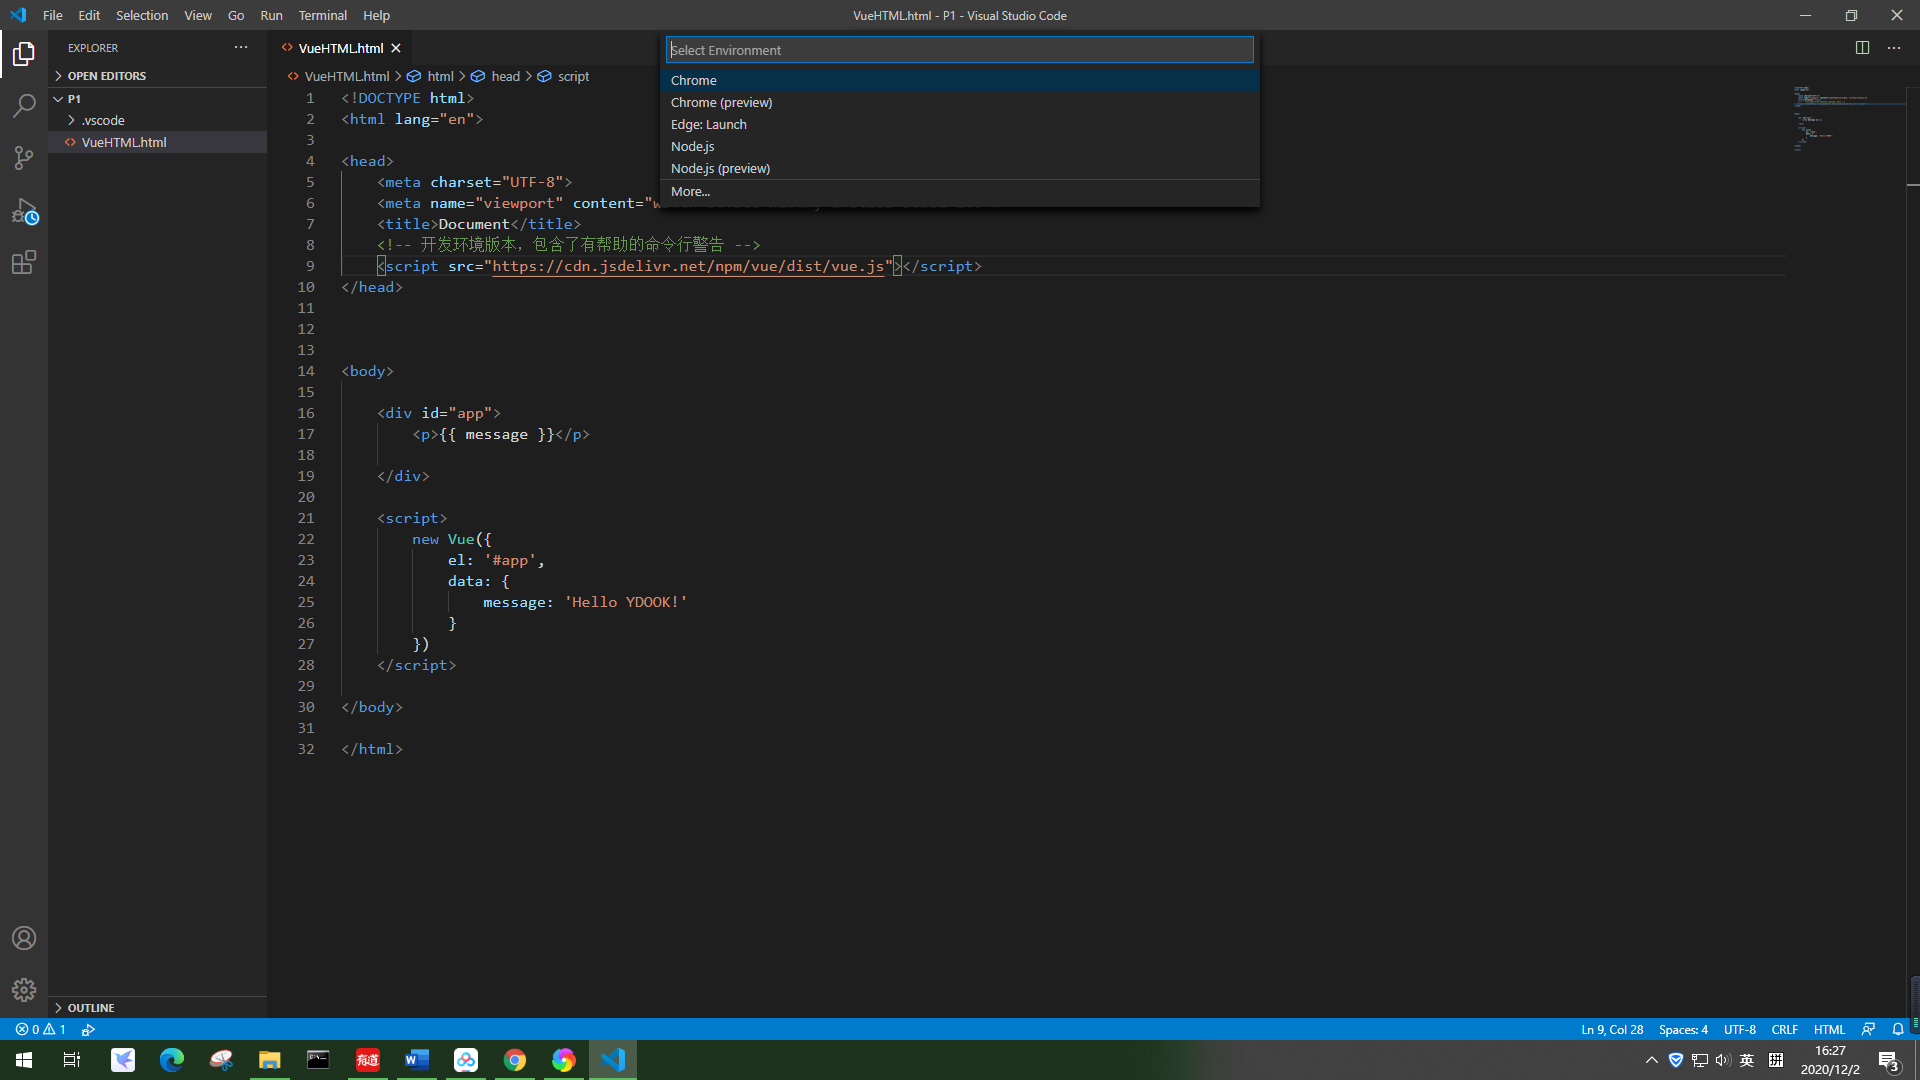
Task: Close the VueHTML.html editor tab
Action: (x=396, y=48)
